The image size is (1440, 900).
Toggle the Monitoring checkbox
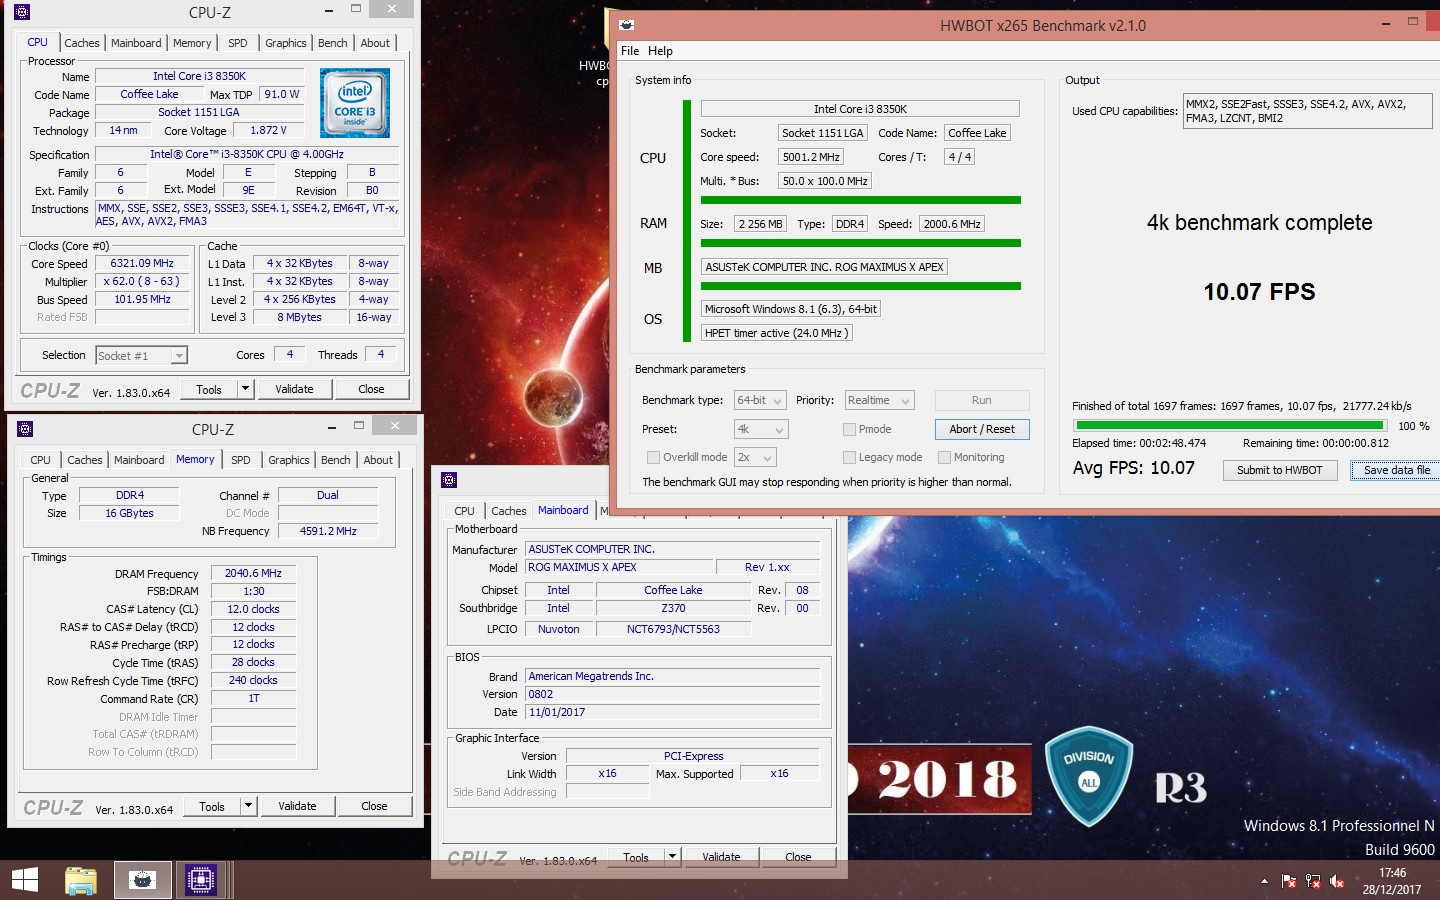pyautogui.click(x=944, y=457)
